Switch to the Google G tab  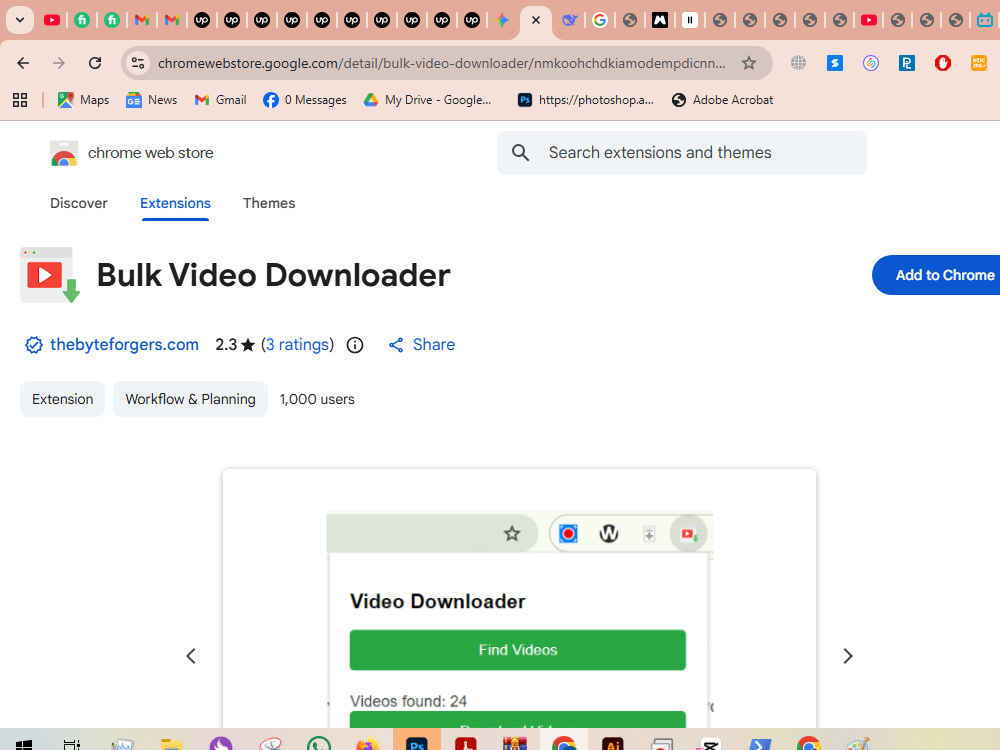pos(599,20)
